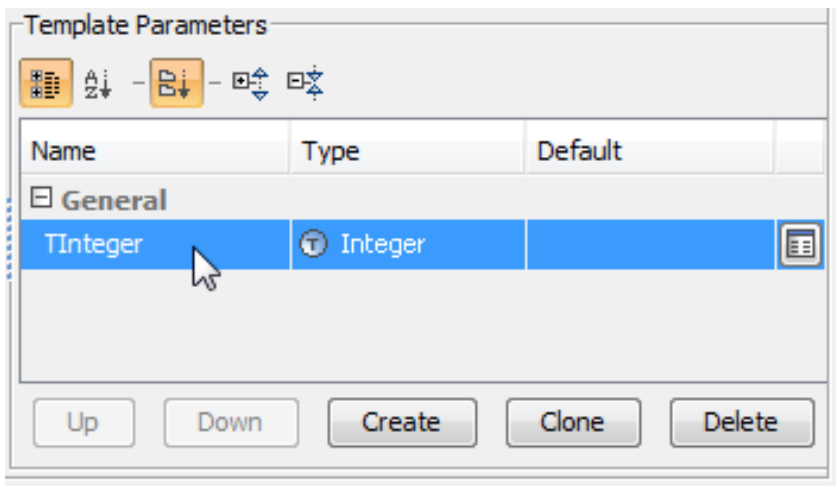Image resolution: width=838 pixels, height=492 pixels.
Task: Toggle the hierarchy sort view icon
Action: click(x=176, y=83)
